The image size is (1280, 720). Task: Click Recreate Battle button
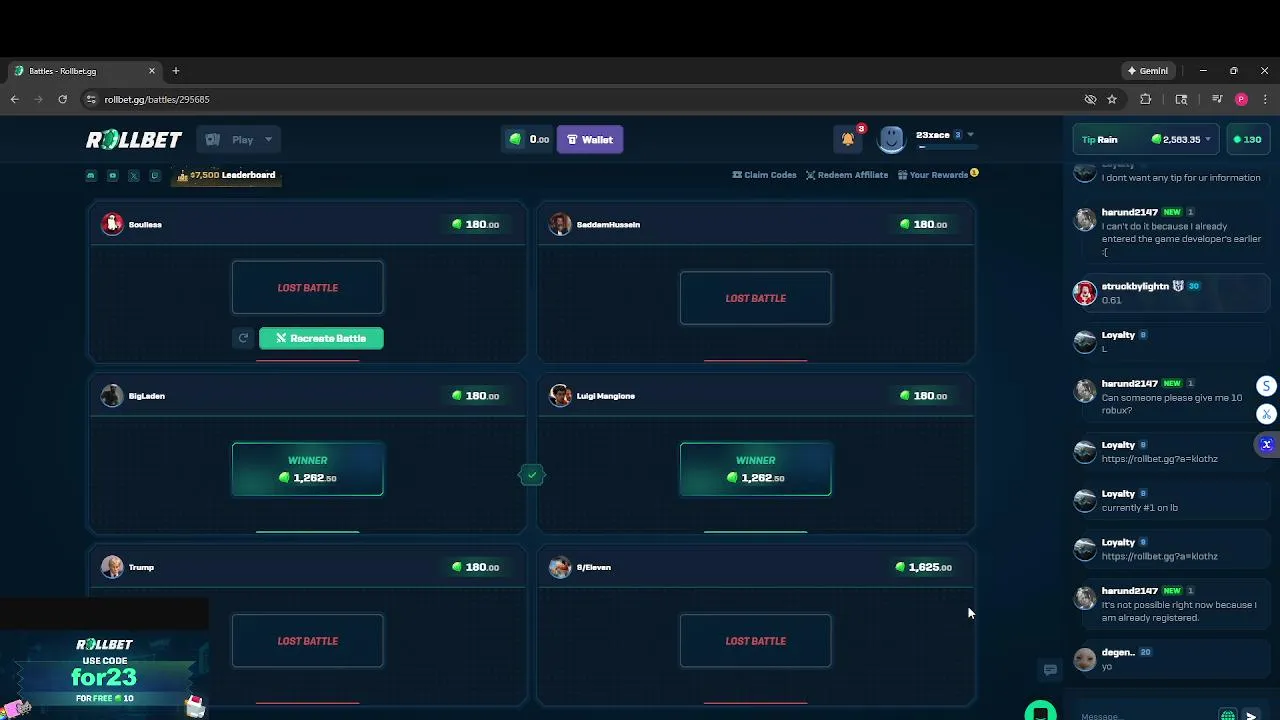pos(321,338)
